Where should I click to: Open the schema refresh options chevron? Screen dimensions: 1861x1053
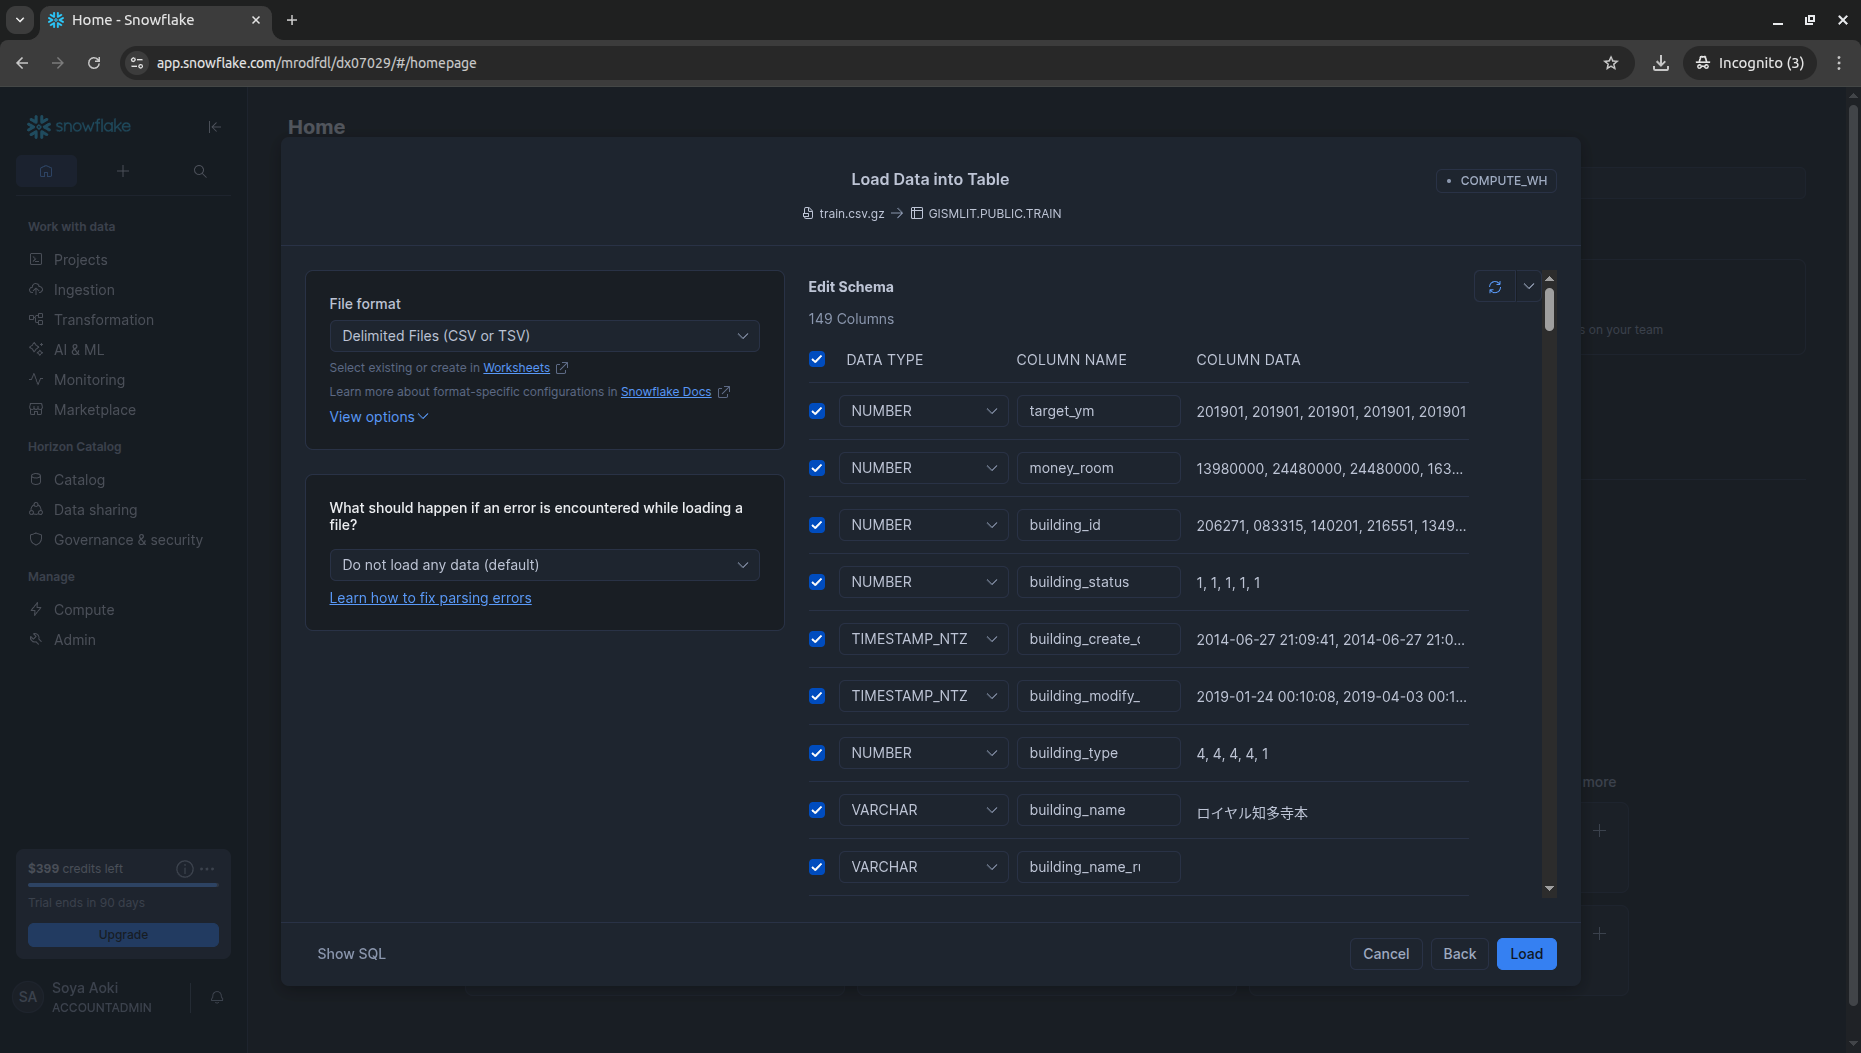[1529, 287]
